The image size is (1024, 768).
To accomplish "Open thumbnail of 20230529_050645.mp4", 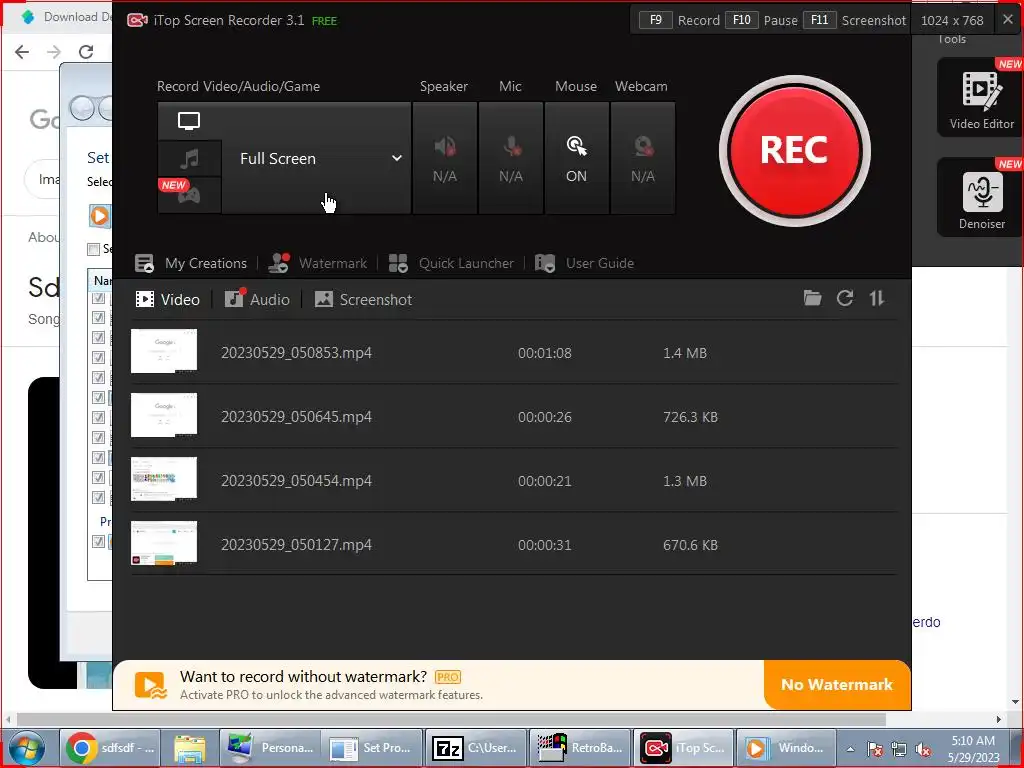I will coord(164,415).
